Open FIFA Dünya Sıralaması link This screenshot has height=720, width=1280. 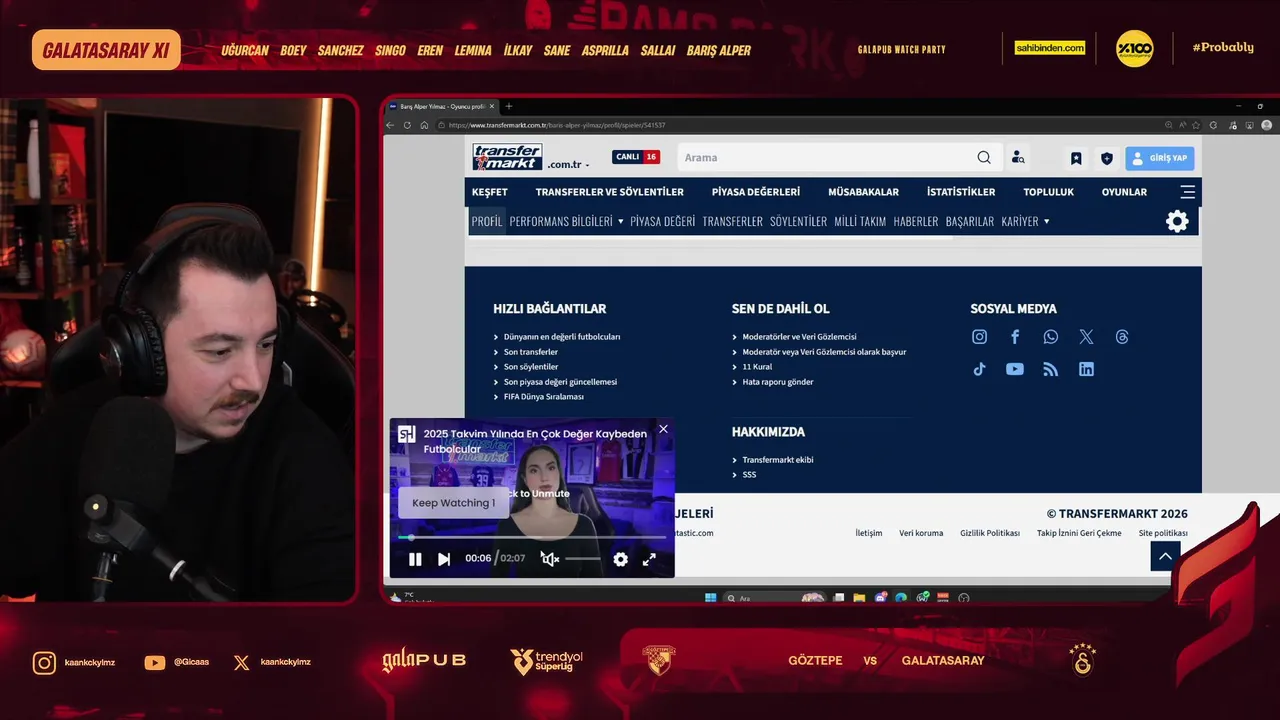[x=544, y=397]
